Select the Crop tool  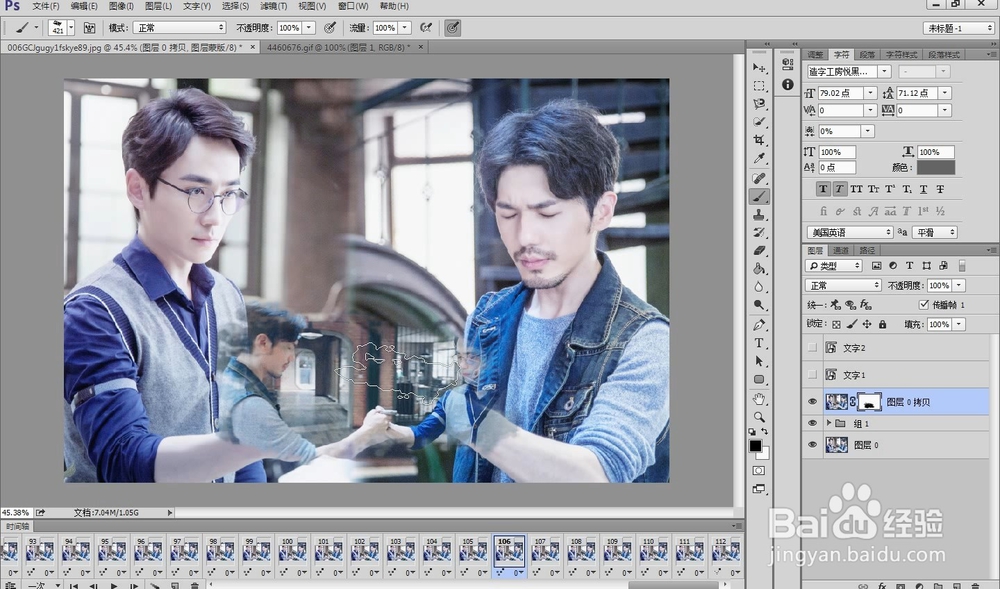click(x=758, y=140)
